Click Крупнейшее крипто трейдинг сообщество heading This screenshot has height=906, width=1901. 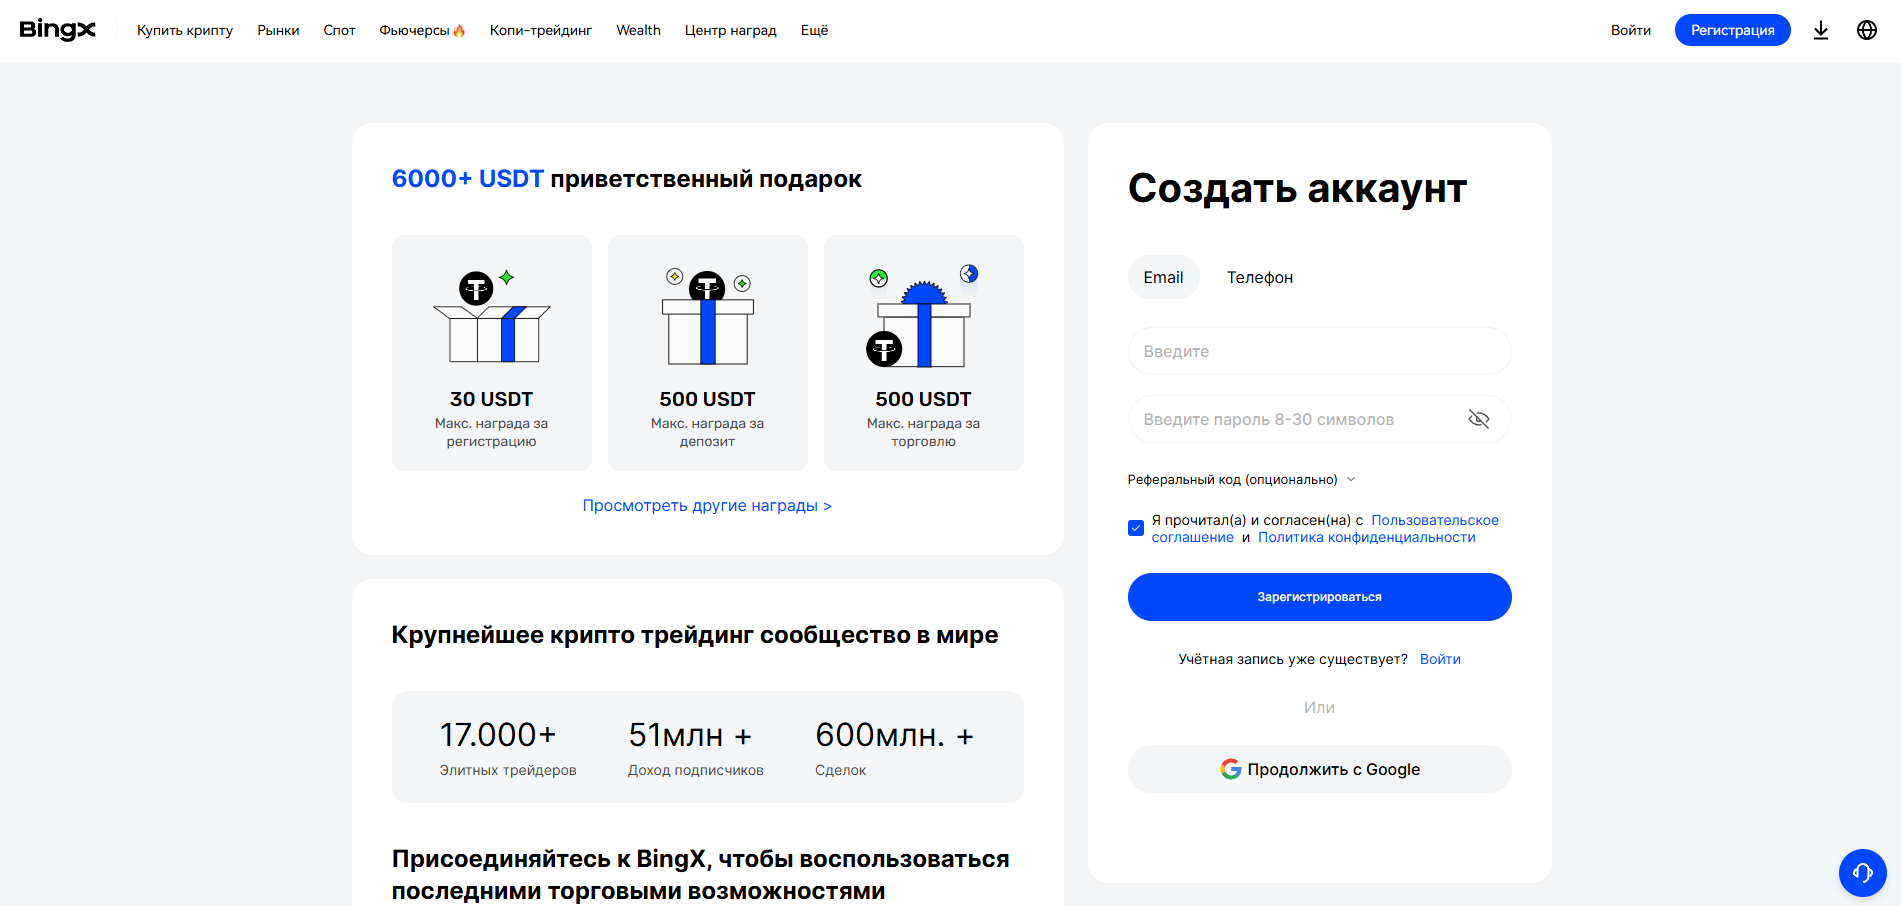[x=695, y=635]
